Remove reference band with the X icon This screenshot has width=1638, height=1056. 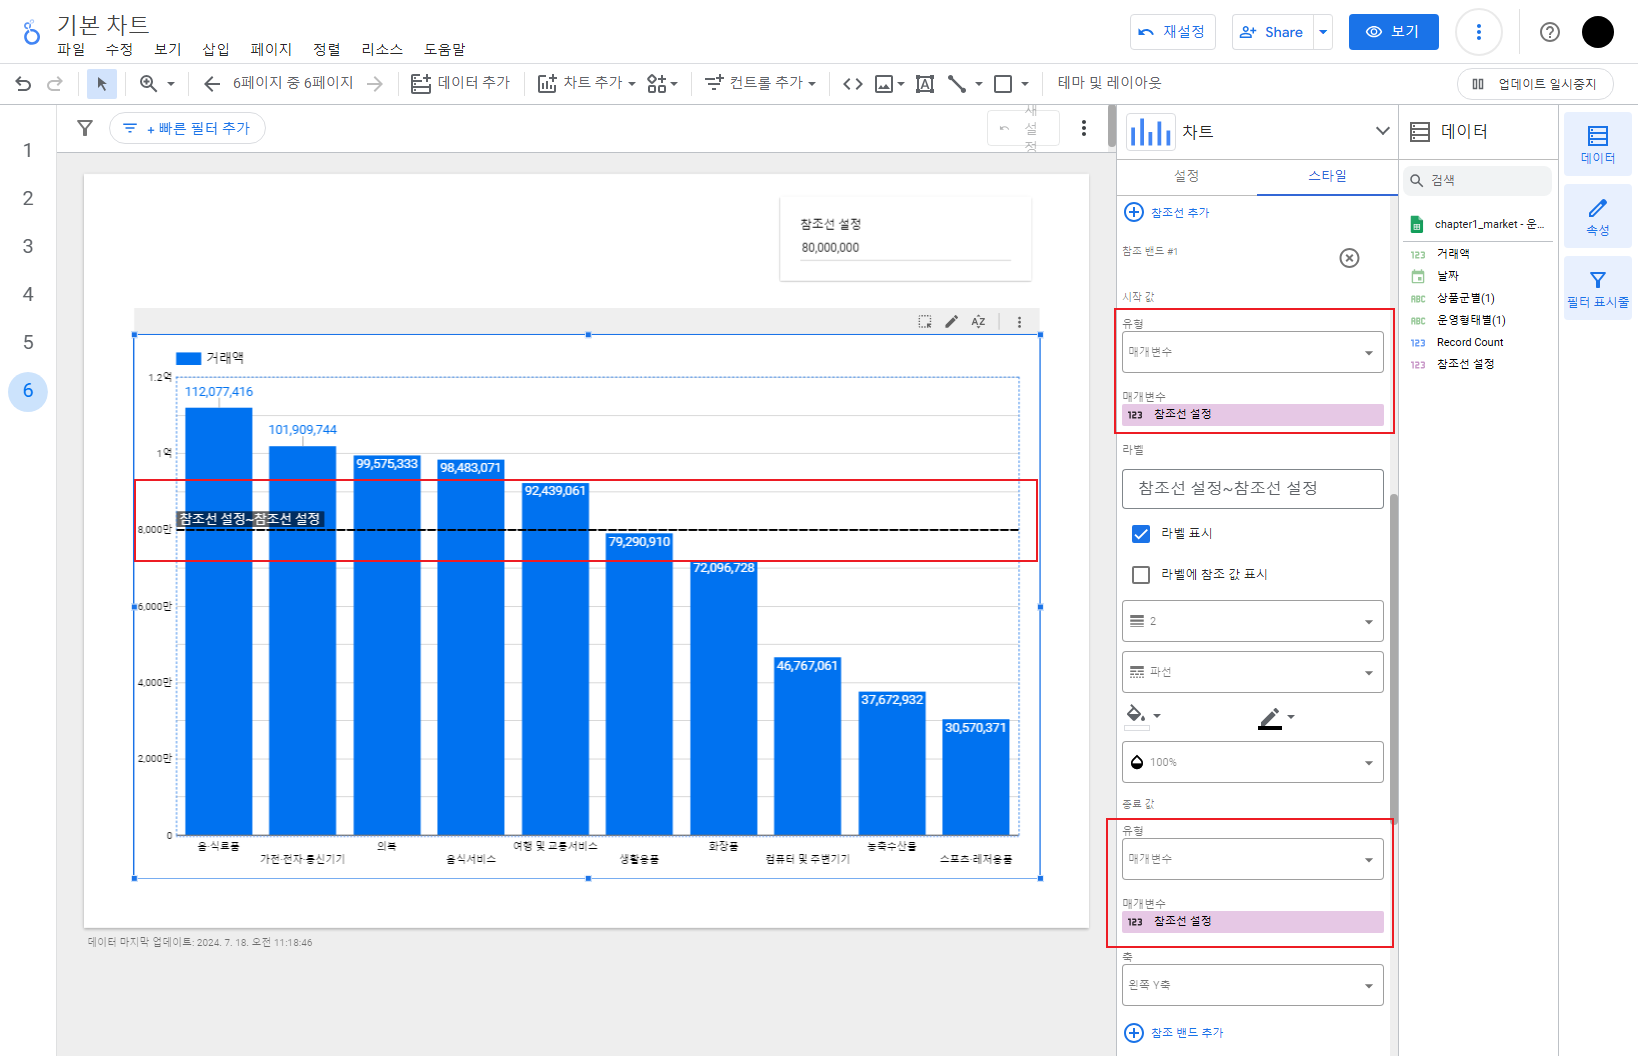click(1349, 258)
